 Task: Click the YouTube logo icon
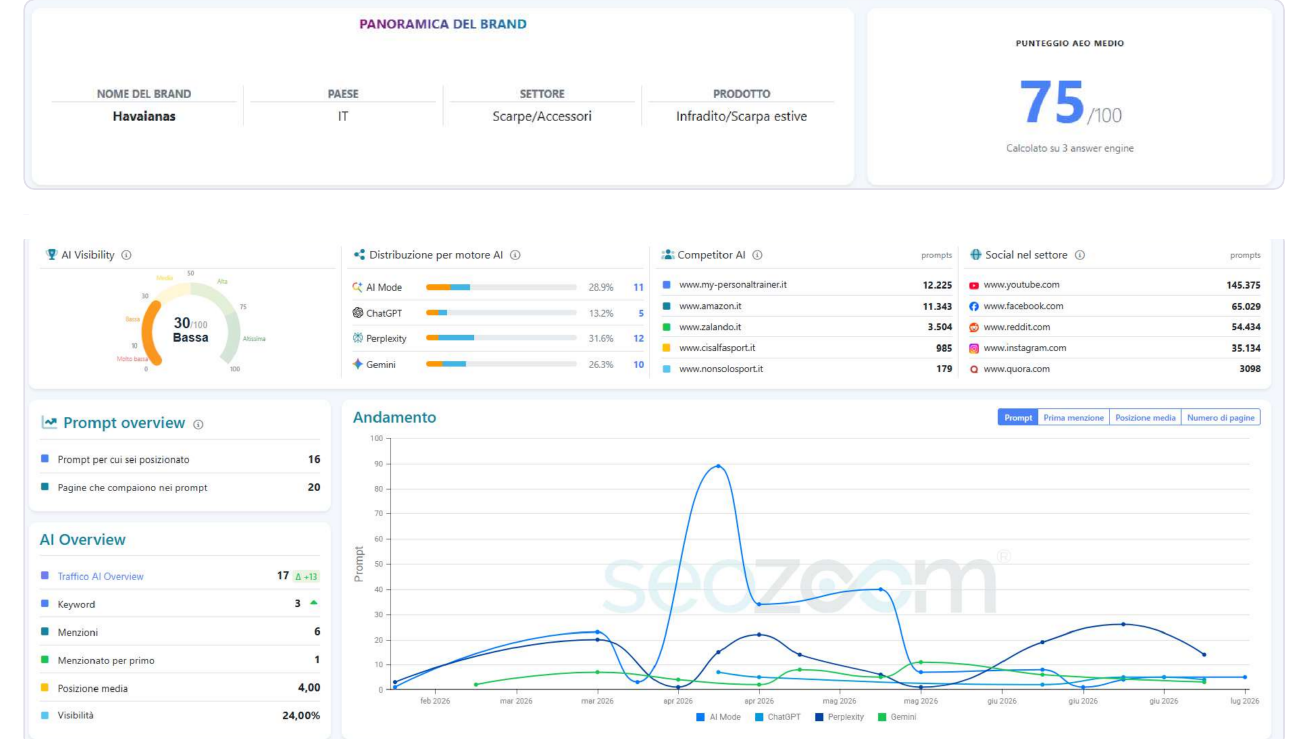tap(974, 285)
